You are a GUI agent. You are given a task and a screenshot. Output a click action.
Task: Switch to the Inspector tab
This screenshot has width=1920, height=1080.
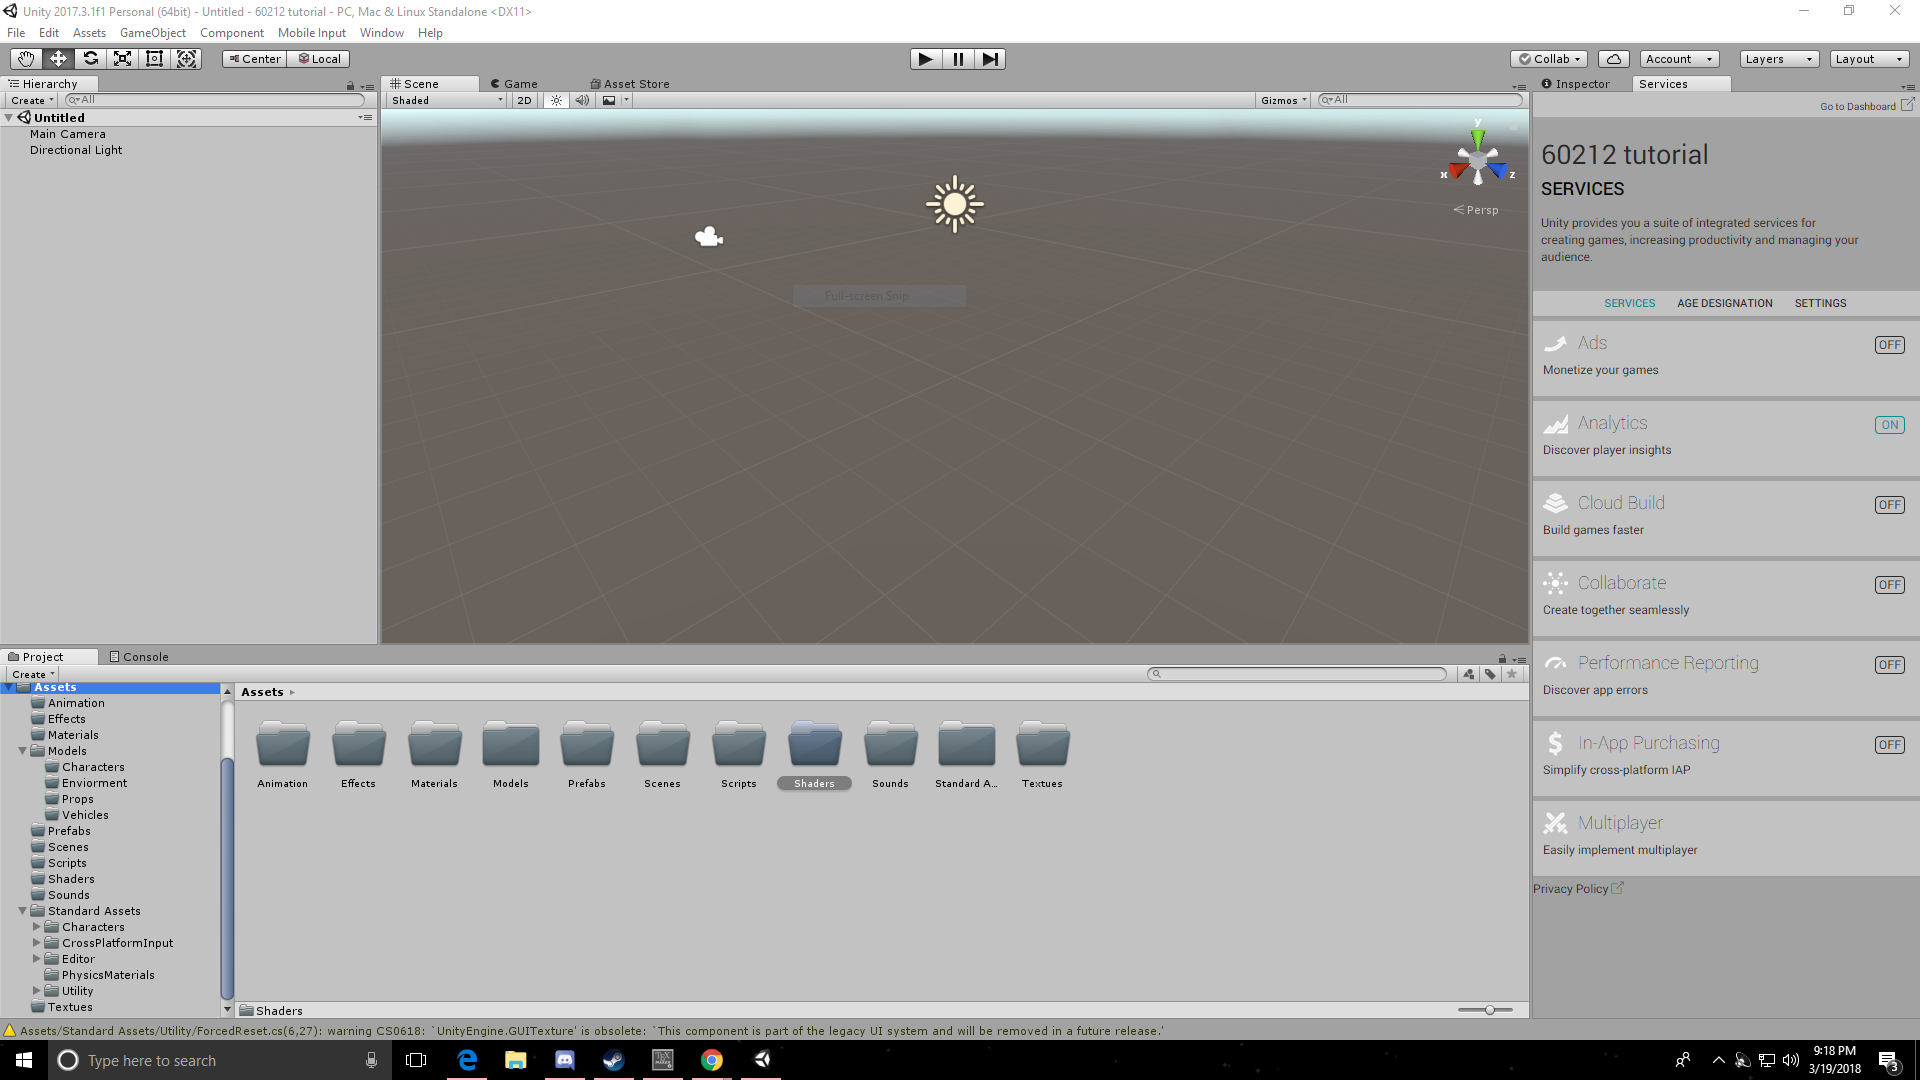[x=1576, y=84]
